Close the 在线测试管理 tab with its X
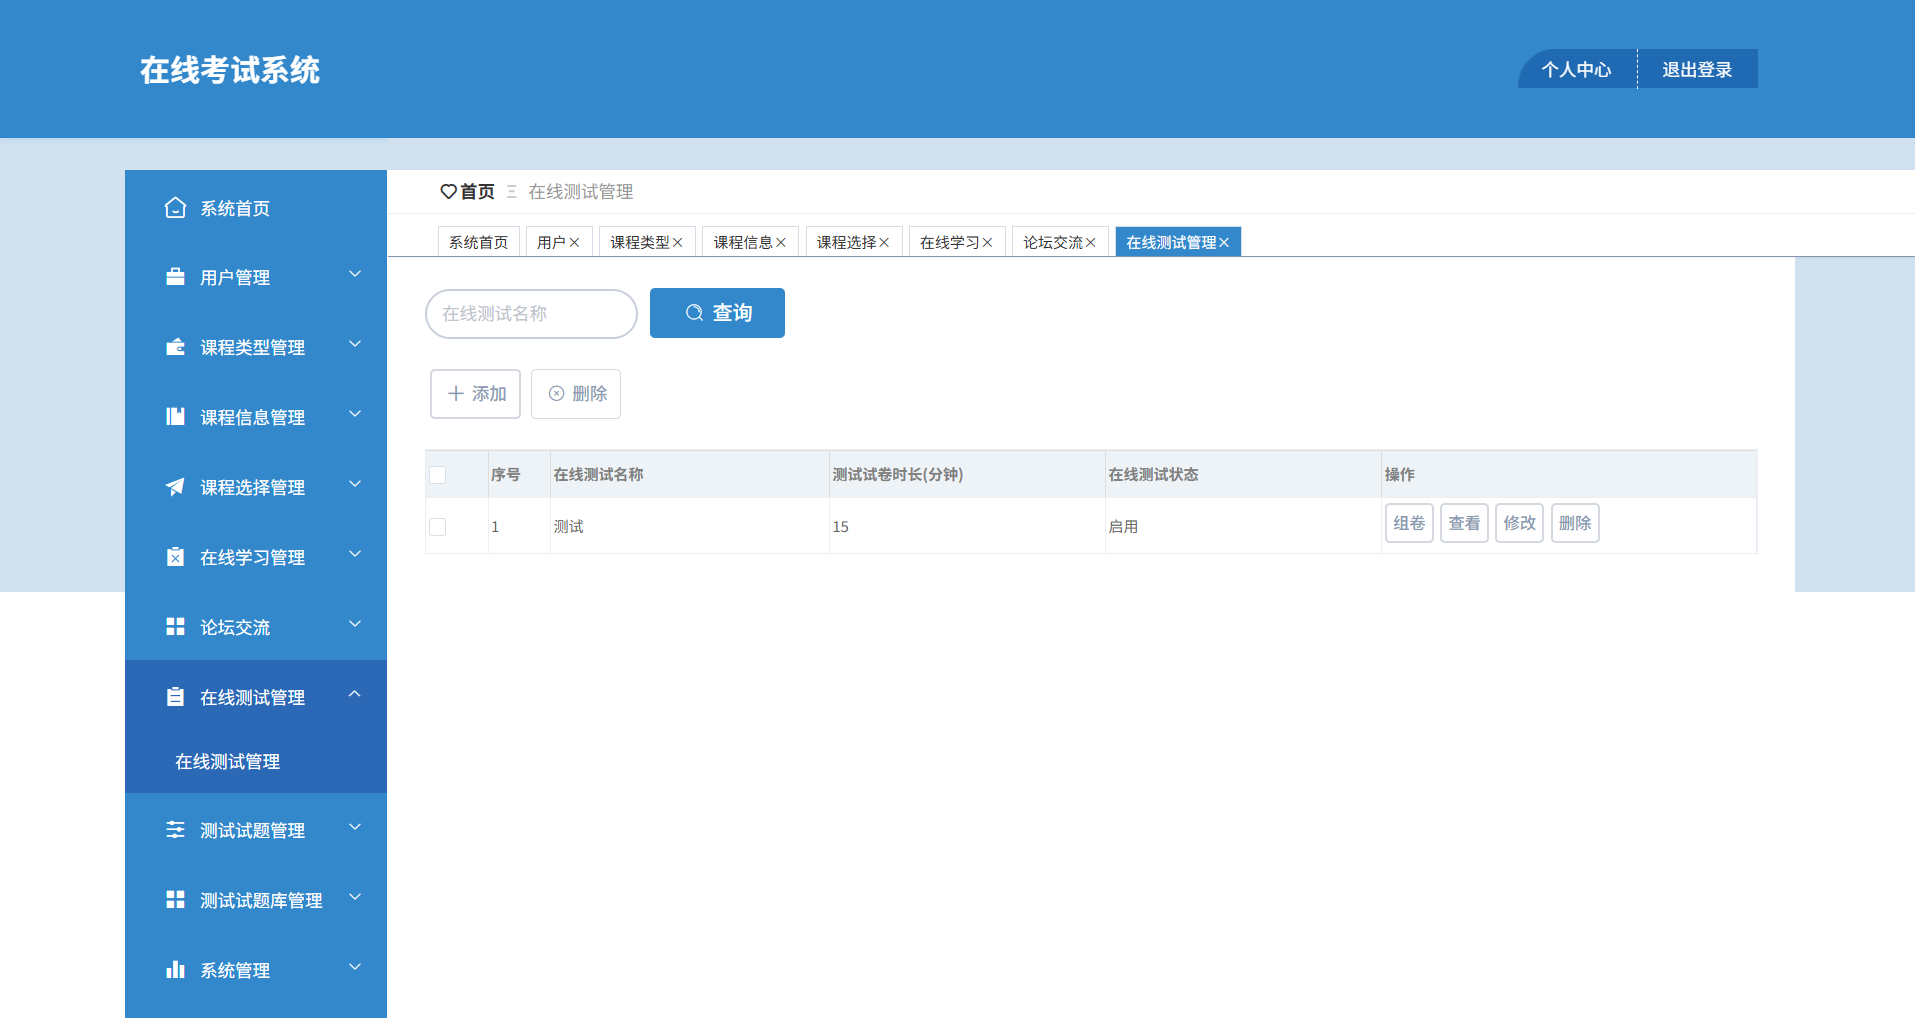Viewport: 1915px width, 1018px height. (x=1224, y=242)
